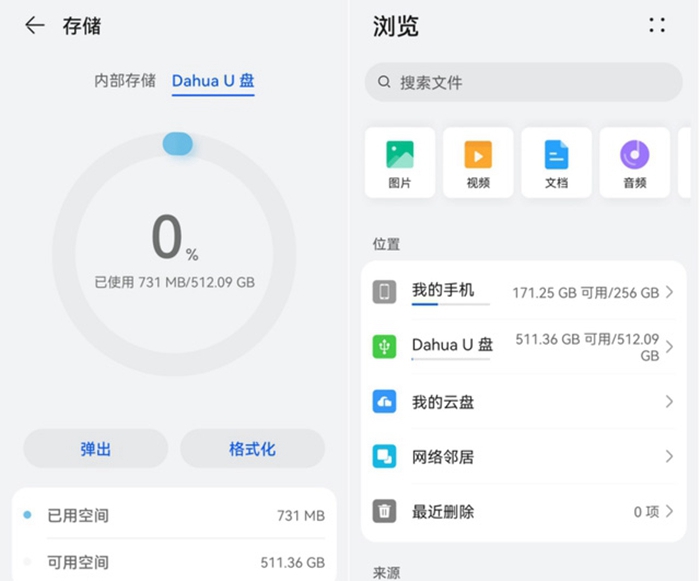Click the usage bar under Dahua U 盘
The height and width of the screenshot is (581, 700).
[450, 359]
